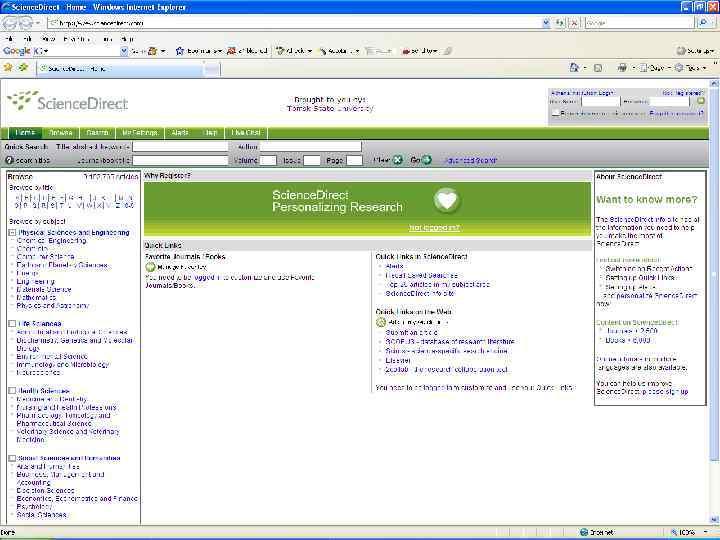
Task: Click the Not logged in? link in banner
Action: coord(434,228)
